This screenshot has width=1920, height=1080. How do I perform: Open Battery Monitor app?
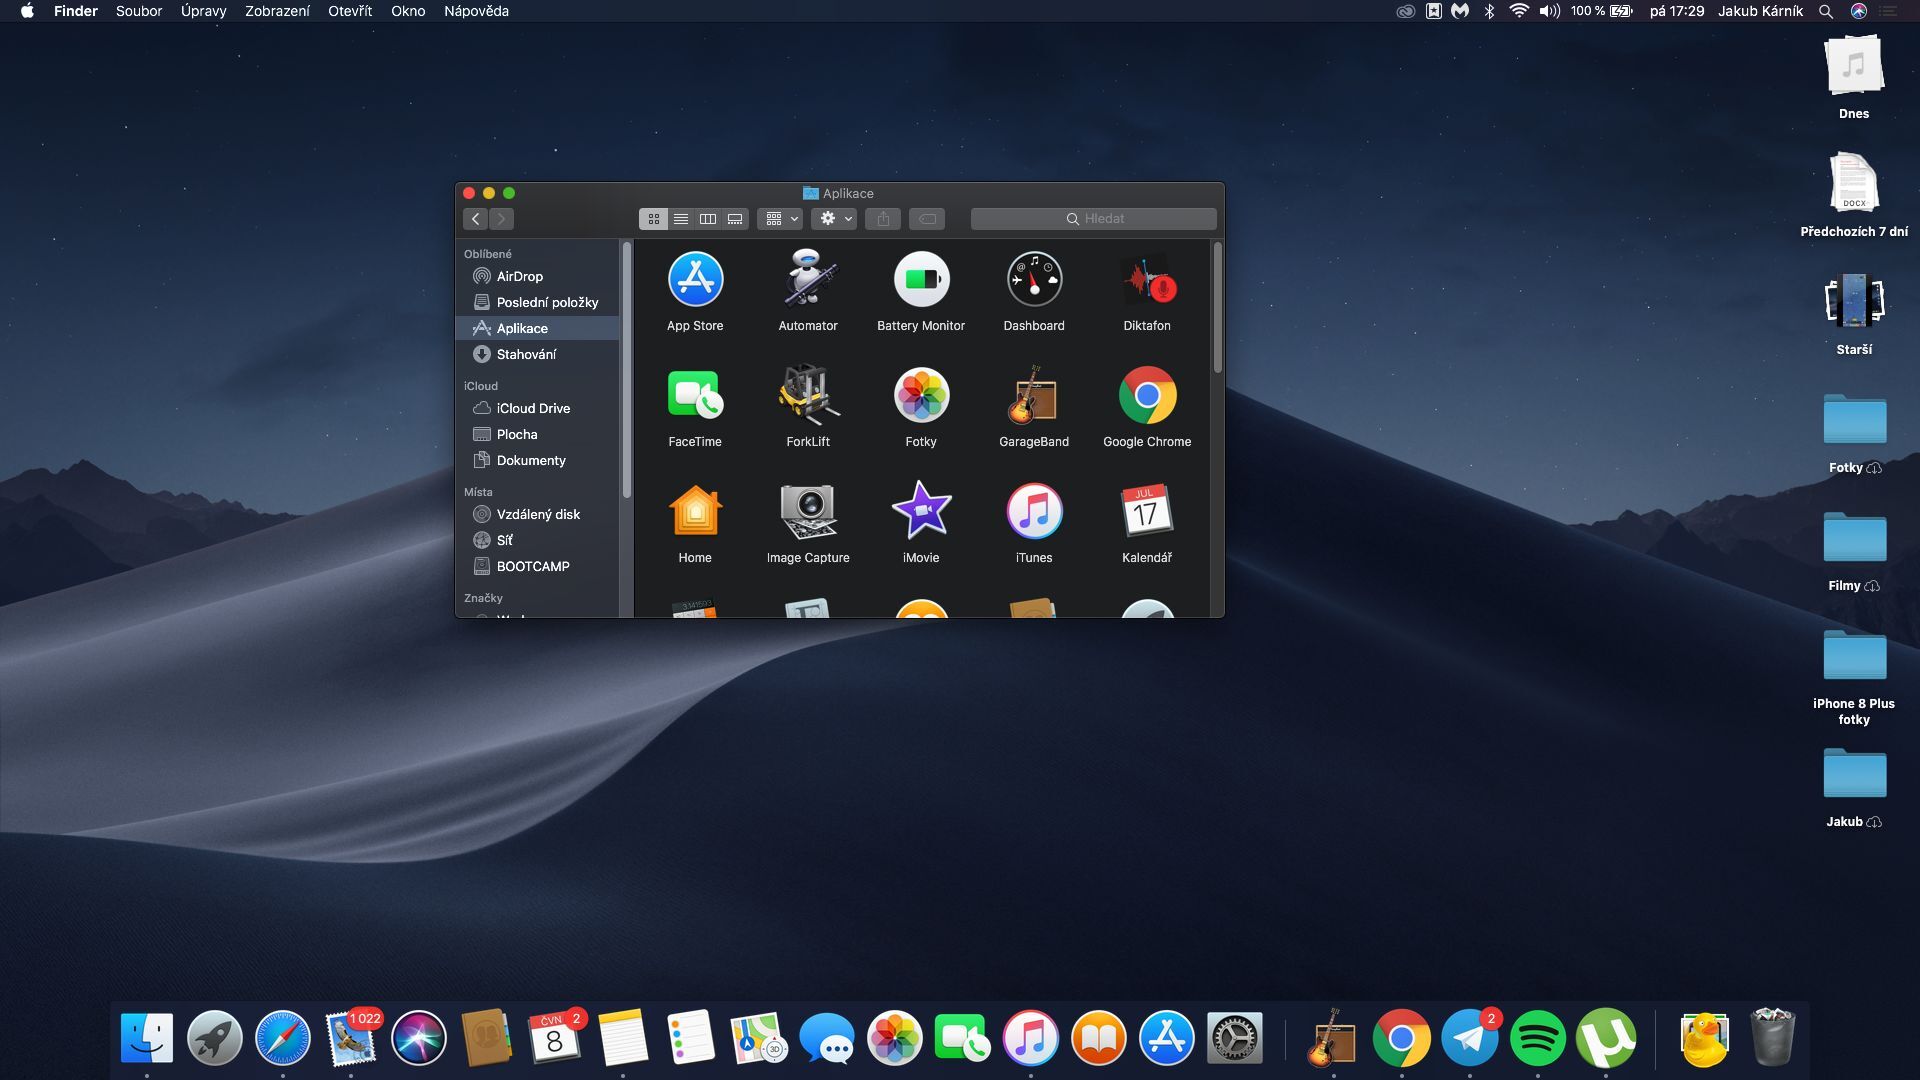[x=920, y=280]
